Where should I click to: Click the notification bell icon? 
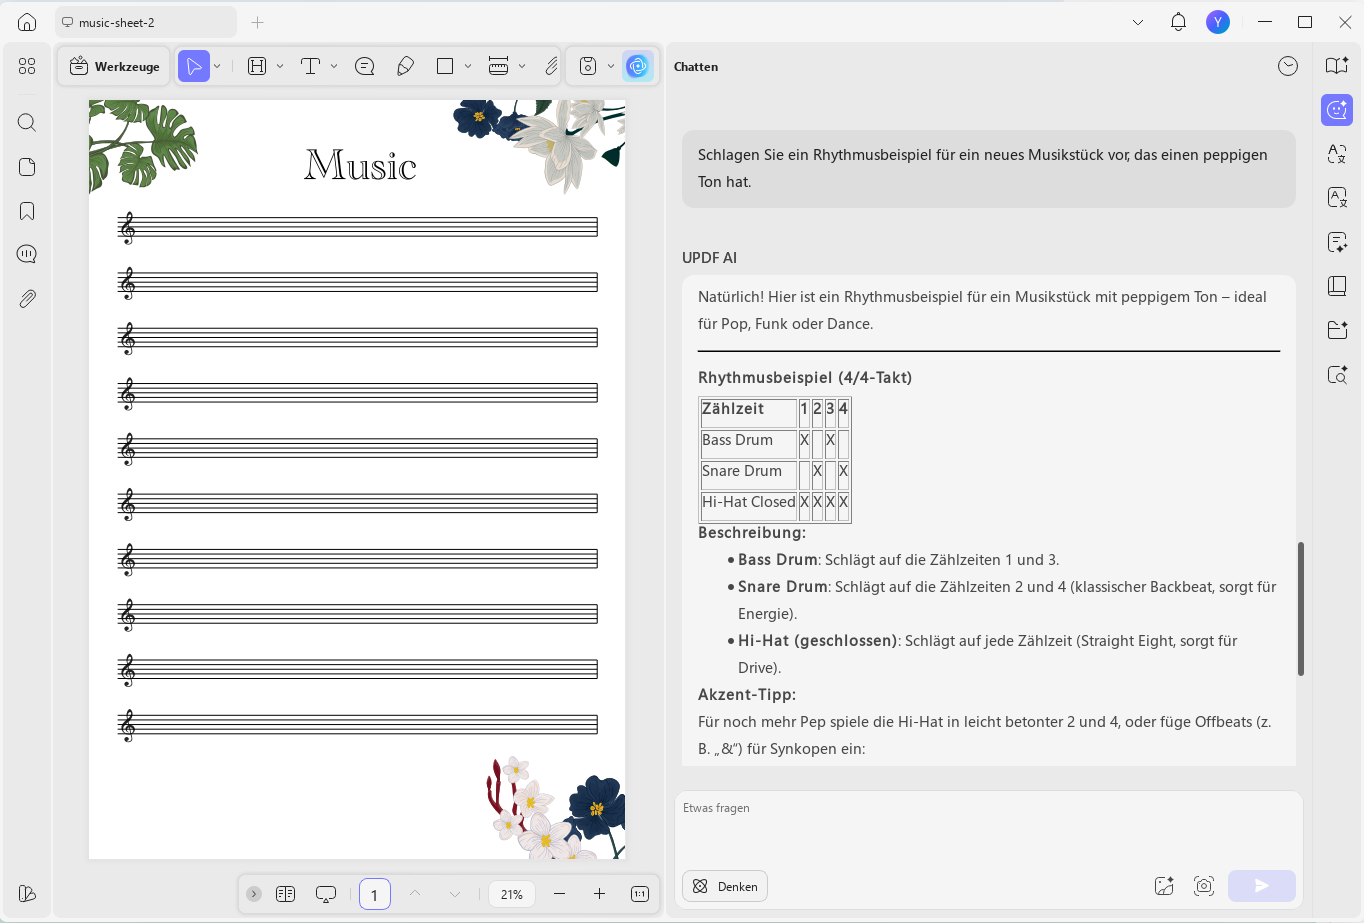[x=1178, y=22]
